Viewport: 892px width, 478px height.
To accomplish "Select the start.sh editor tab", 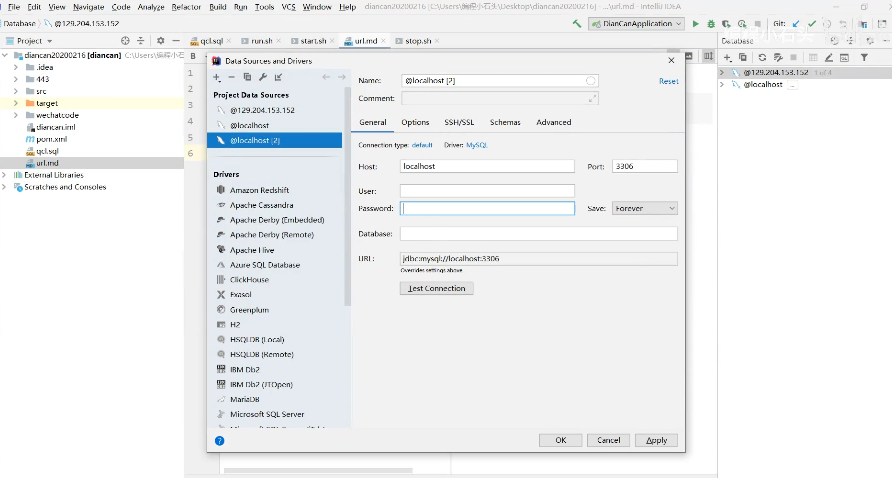I will click(x=313, y=41).
